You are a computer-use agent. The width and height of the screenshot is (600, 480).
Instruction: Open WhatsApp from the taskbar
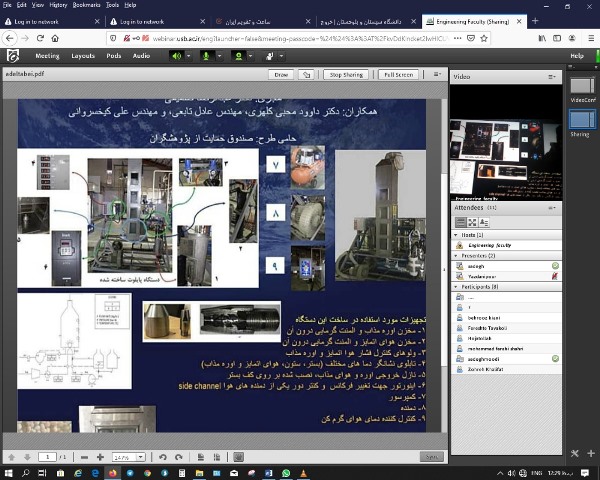click(x=286, y=473)
